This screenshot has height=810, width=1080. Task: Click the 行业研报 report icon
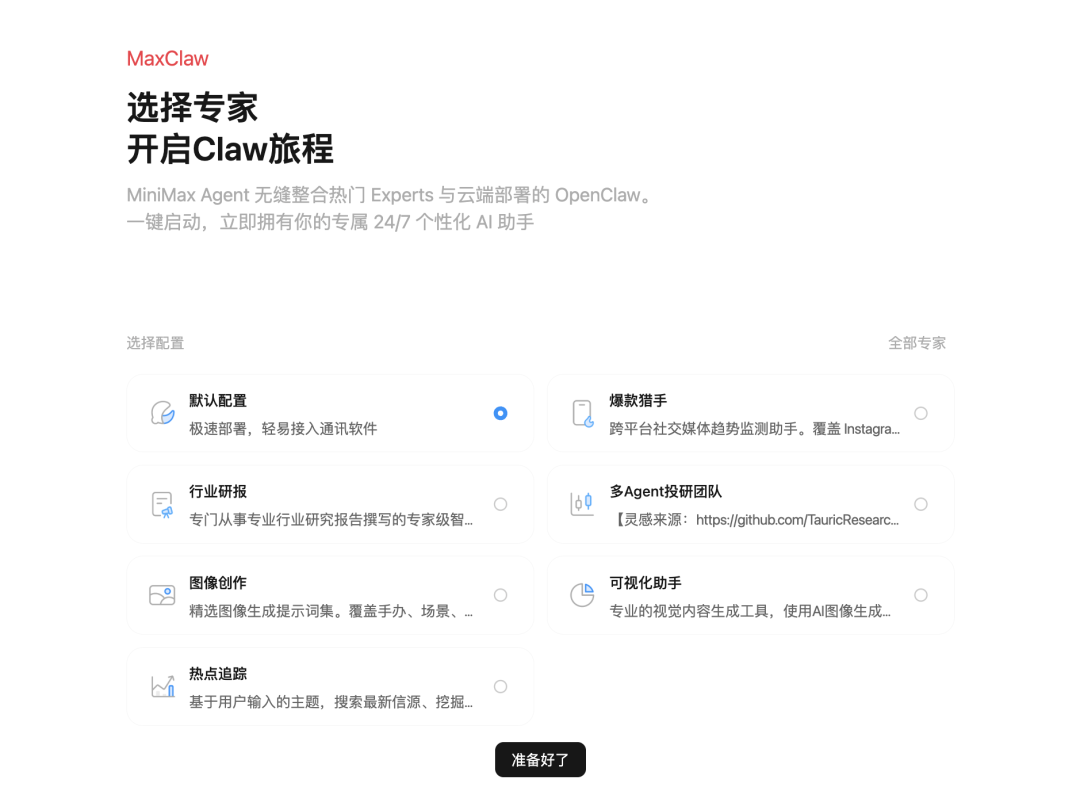click(x=161, y=503)
